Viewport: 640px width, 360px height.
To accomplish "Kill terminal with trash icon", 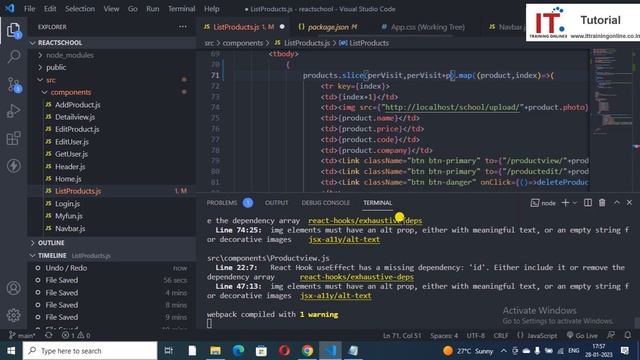I will 602,202.
